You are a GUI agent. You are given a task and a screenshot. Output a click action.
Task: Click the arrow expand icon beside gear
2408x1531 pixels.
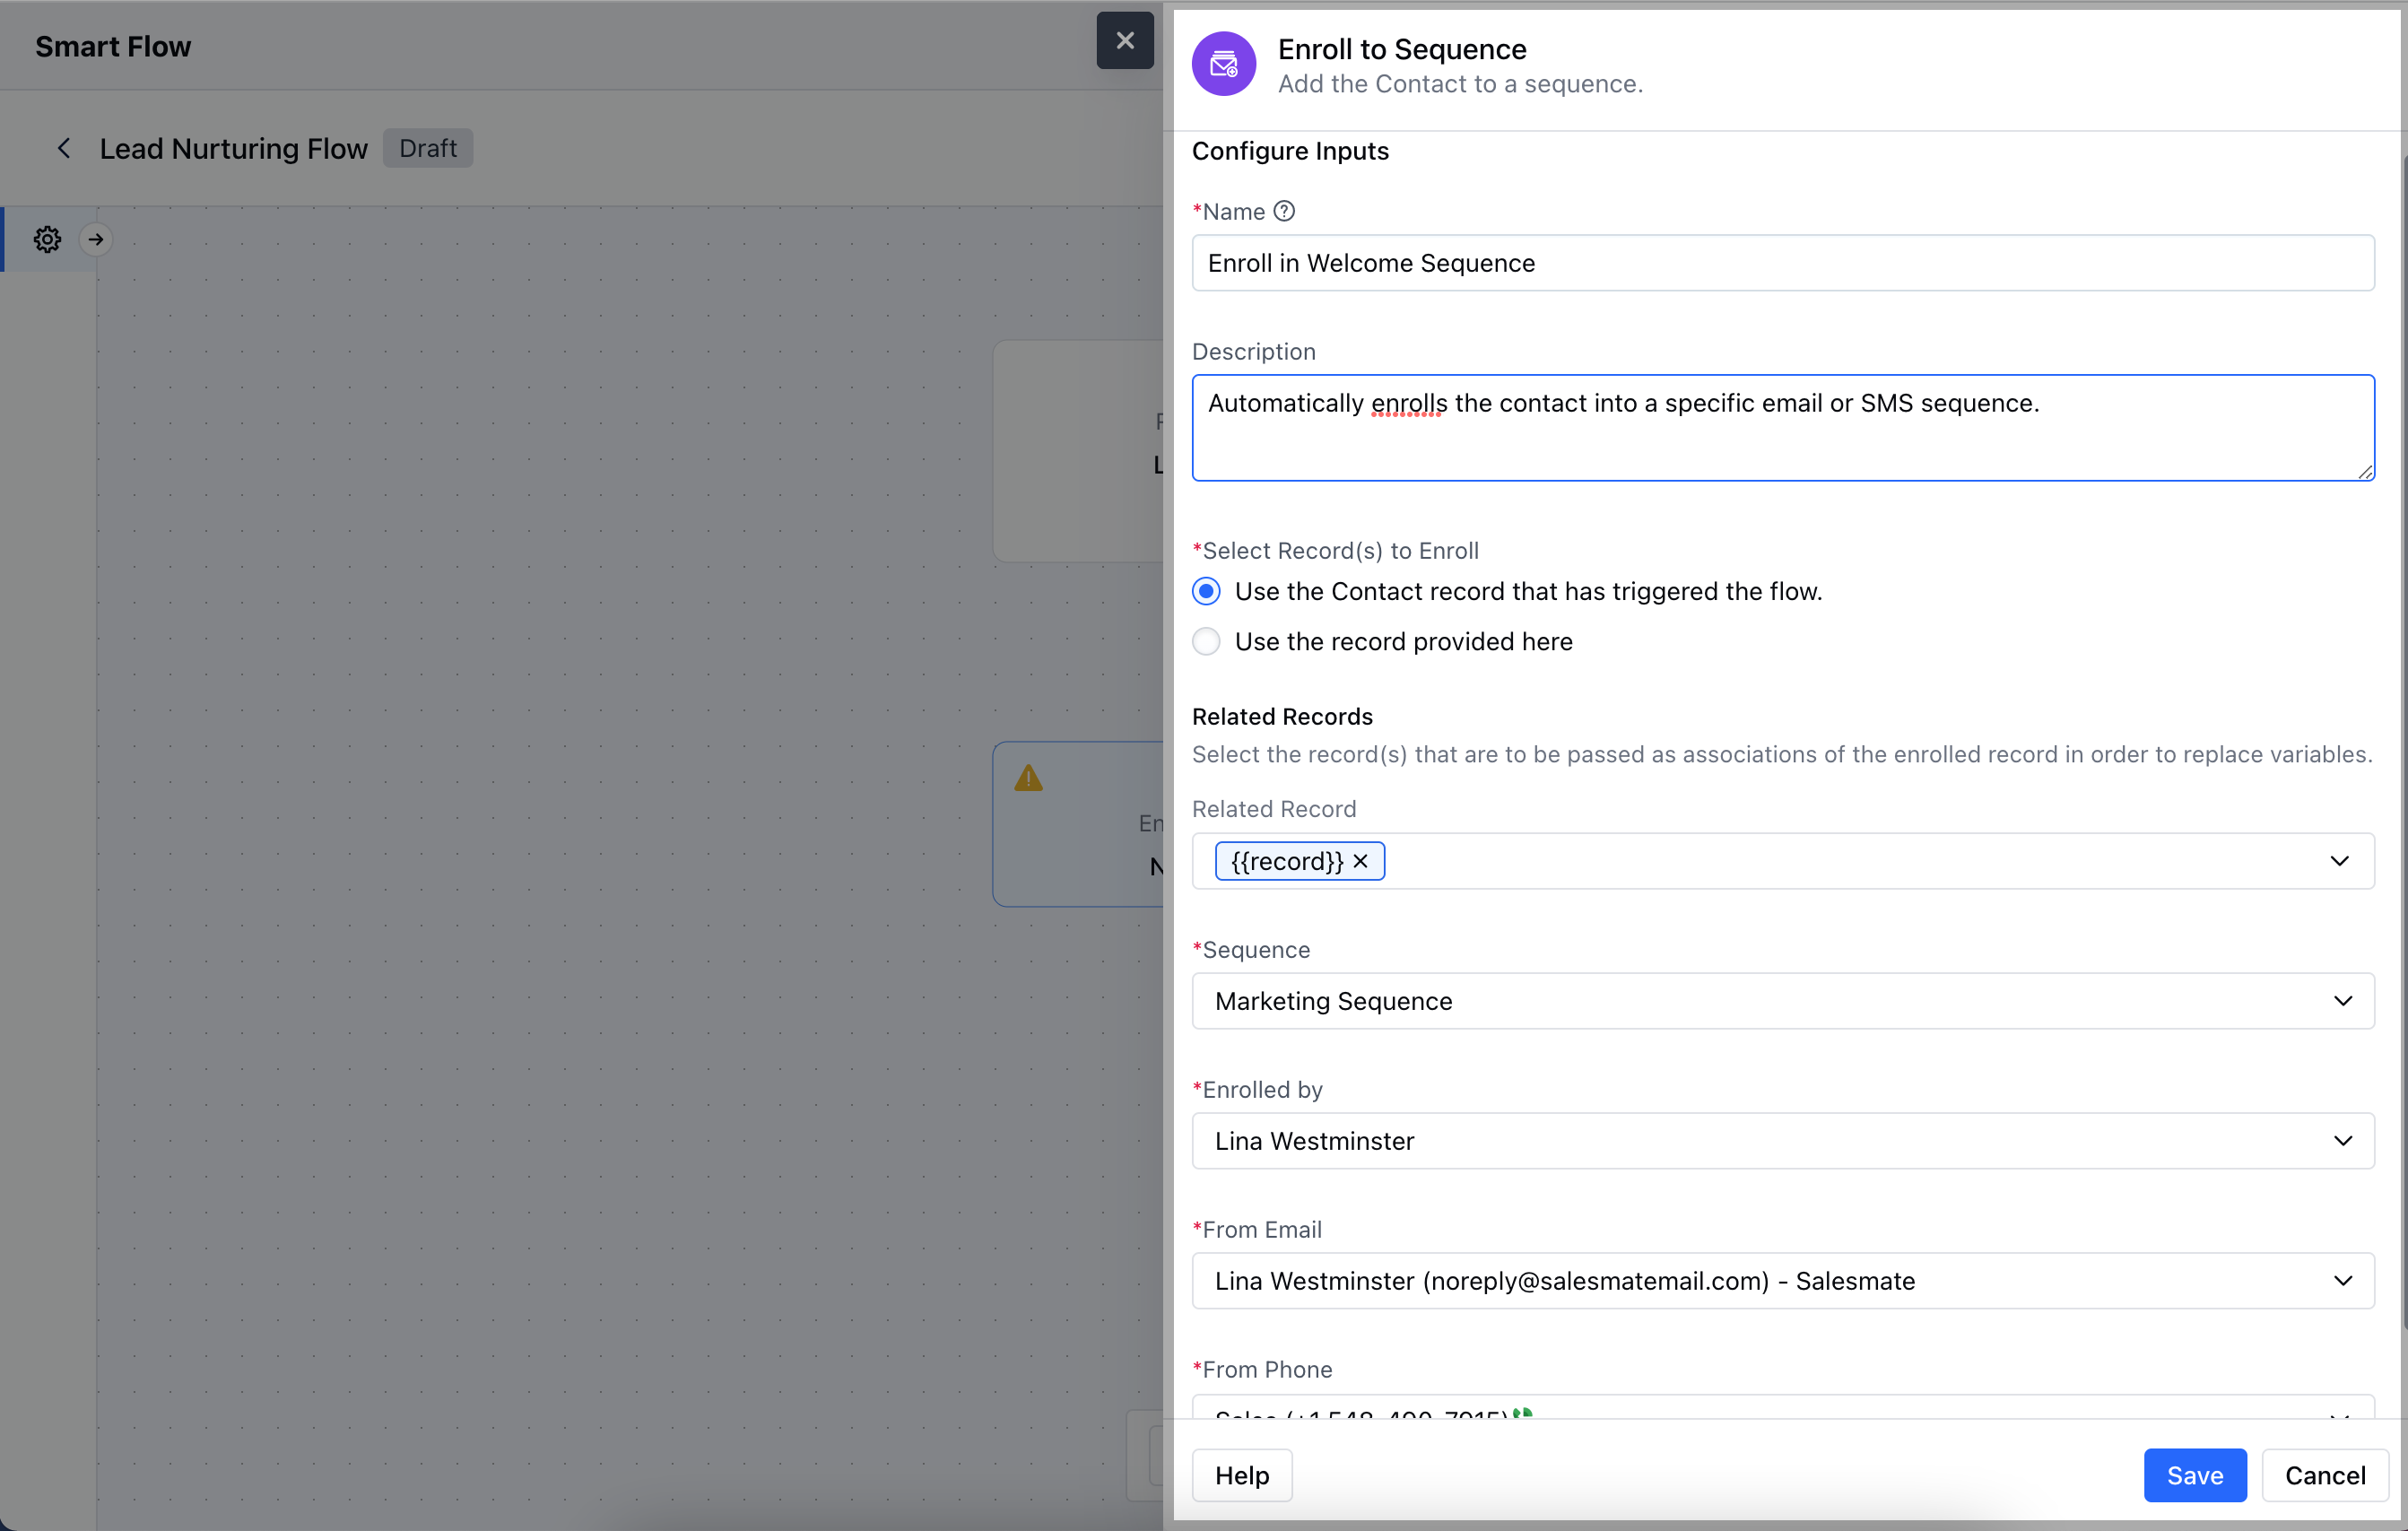pos(96,239)
